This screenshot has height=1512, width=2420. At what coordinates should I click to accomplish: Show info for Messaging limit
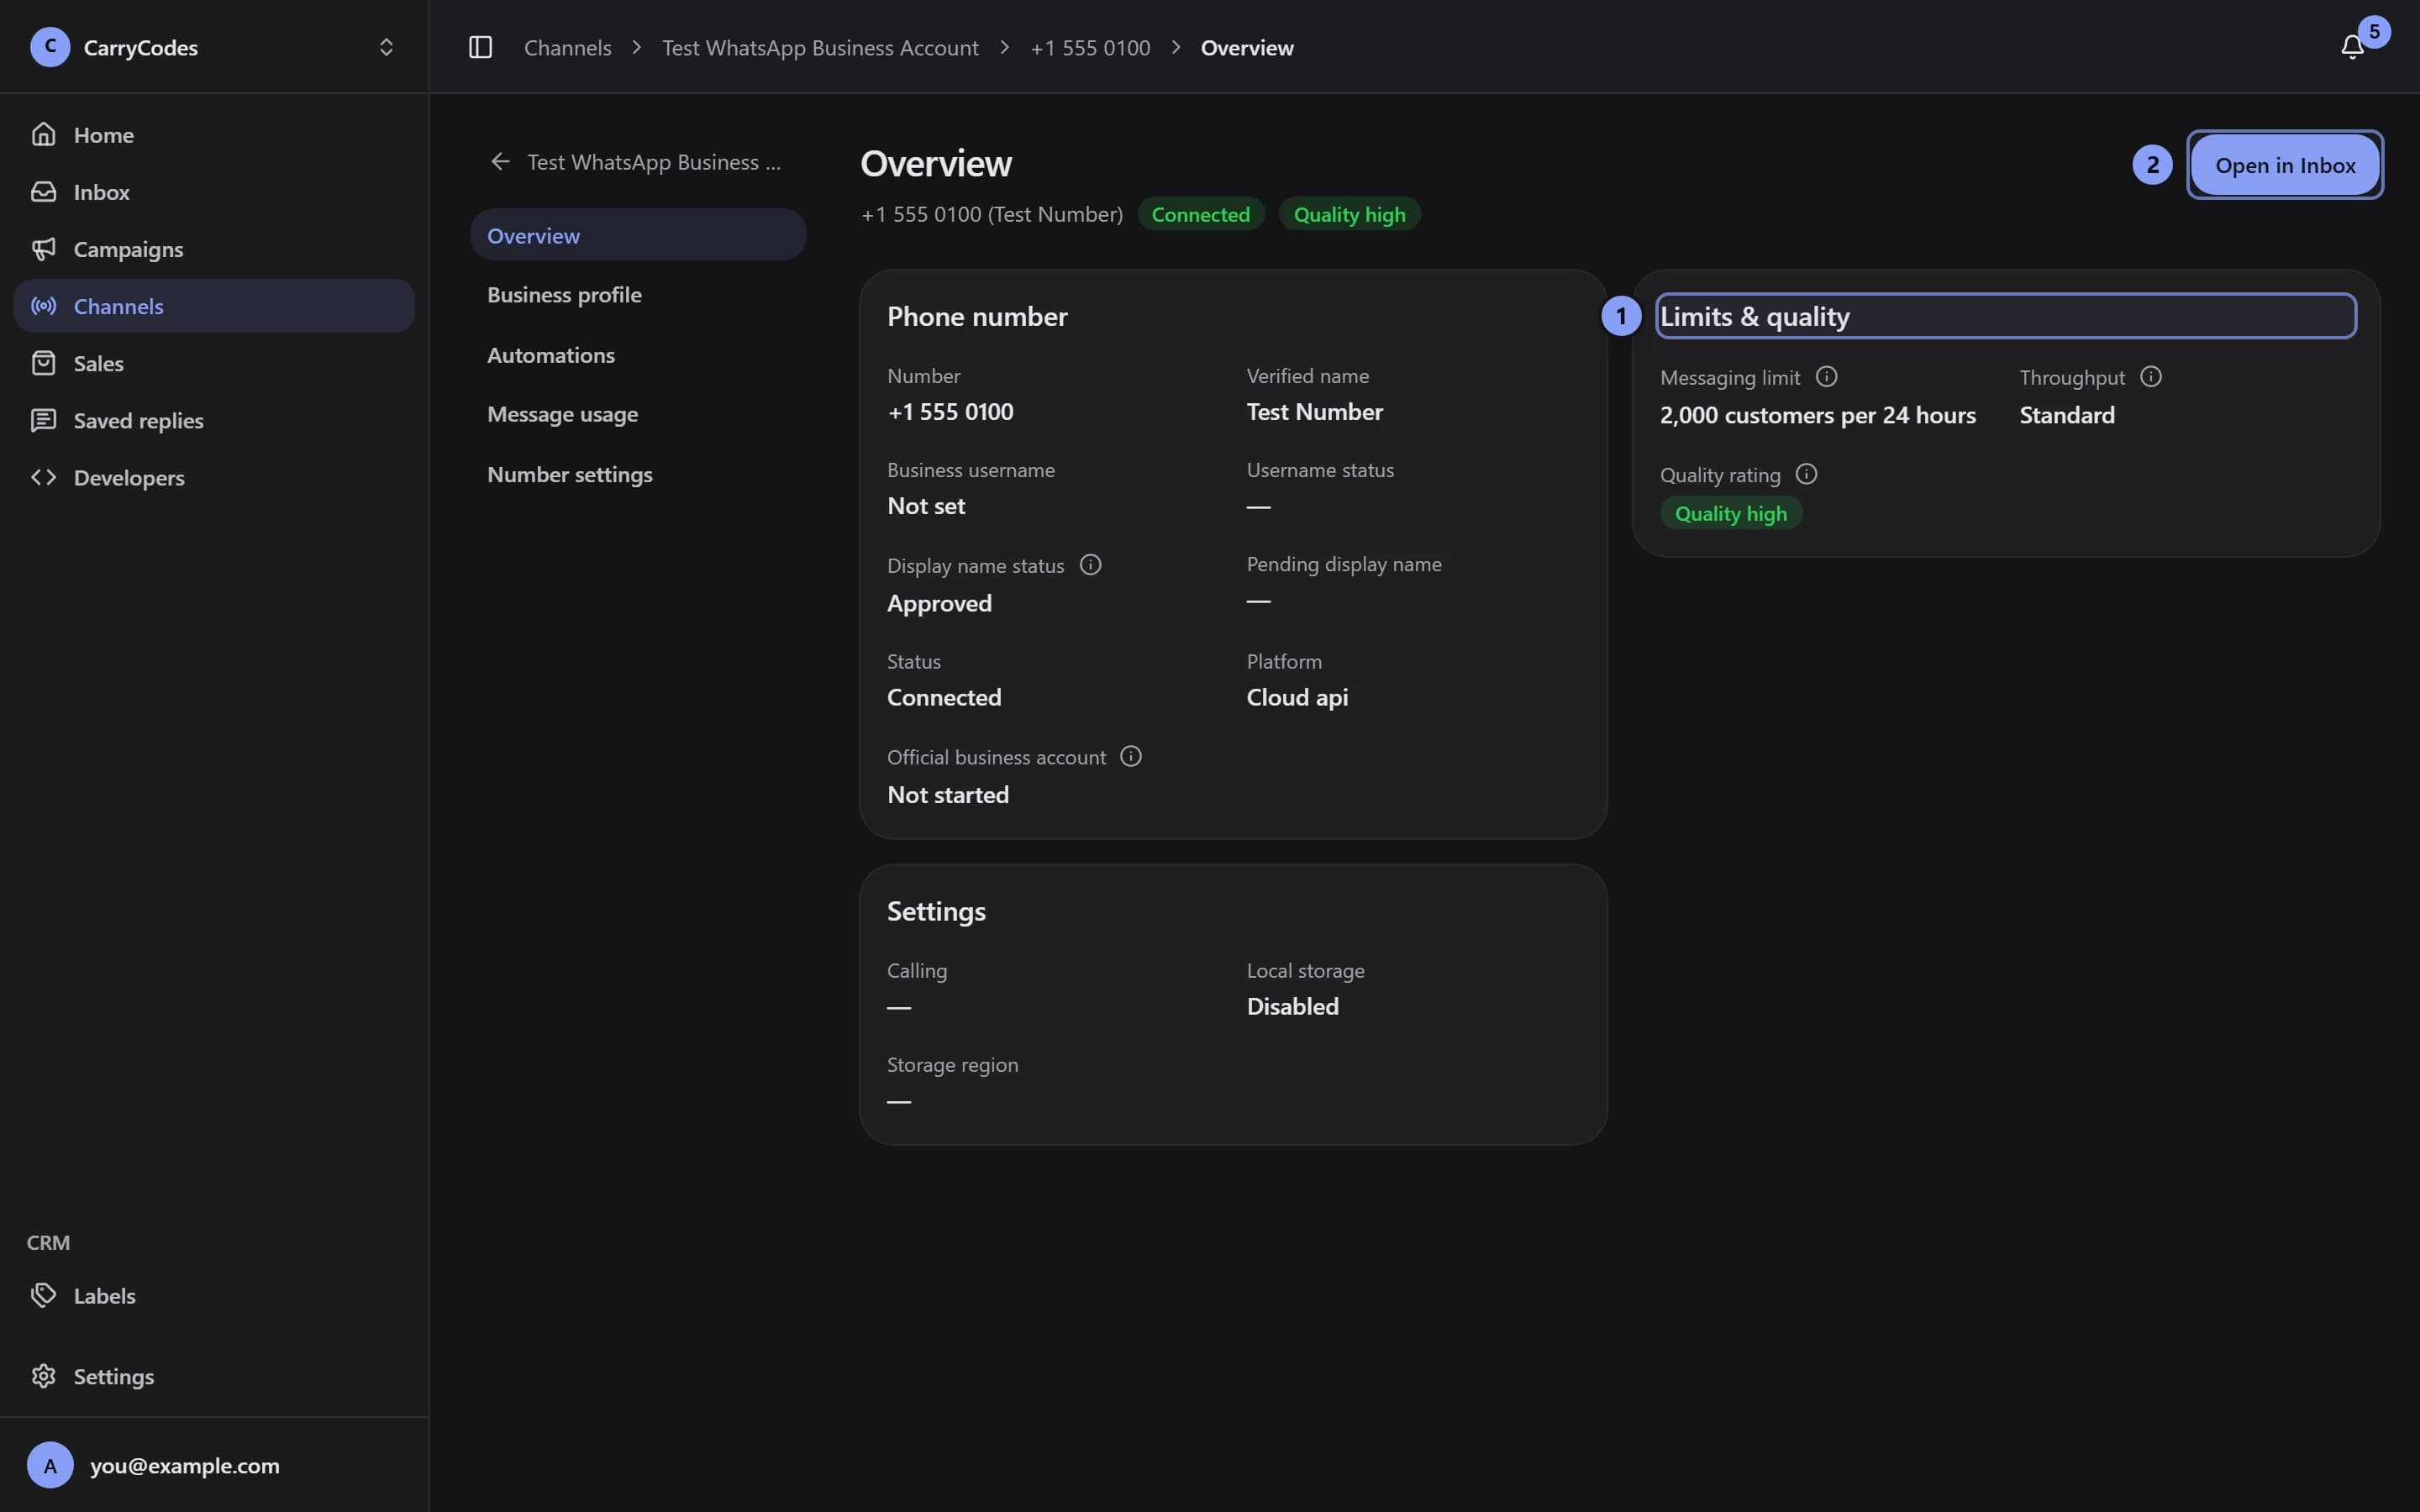1826,377
